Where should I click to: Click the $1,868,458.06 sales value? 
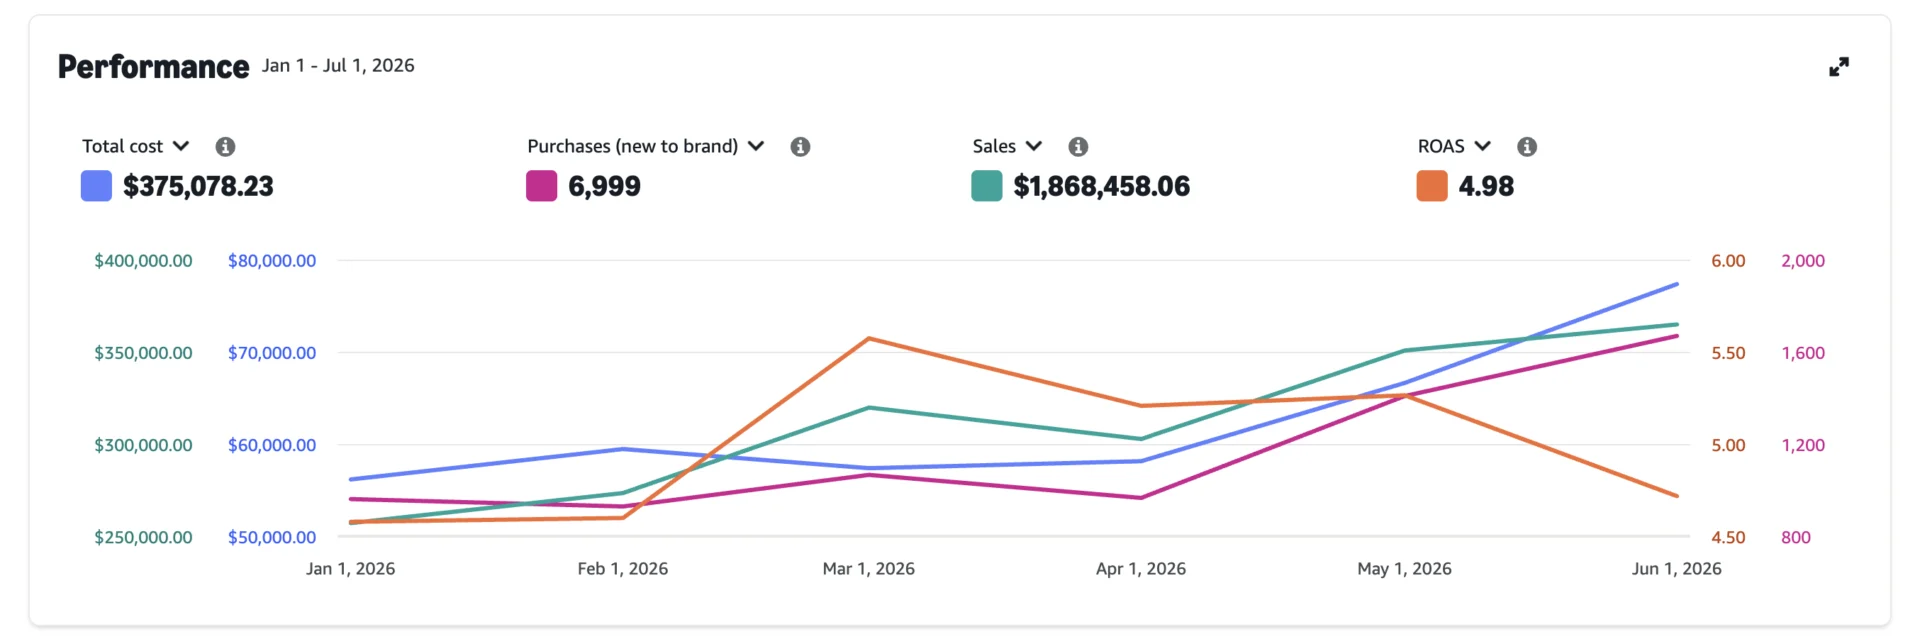pyautogui.click(x=1102, y=187)
